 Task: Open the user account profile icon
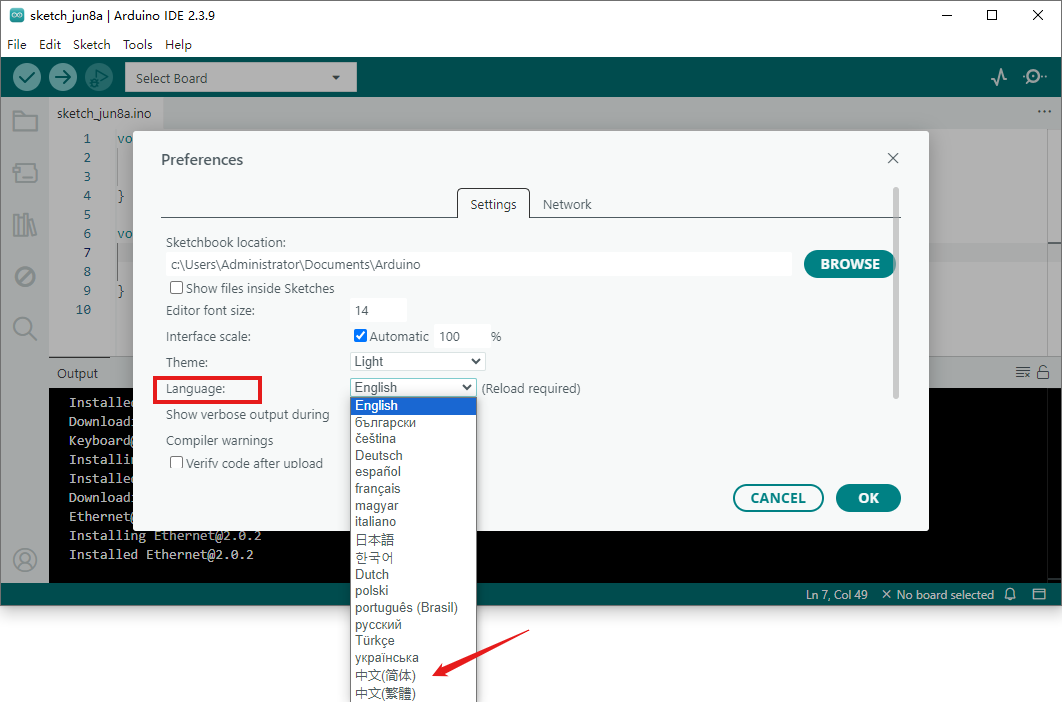pos(25,560)
